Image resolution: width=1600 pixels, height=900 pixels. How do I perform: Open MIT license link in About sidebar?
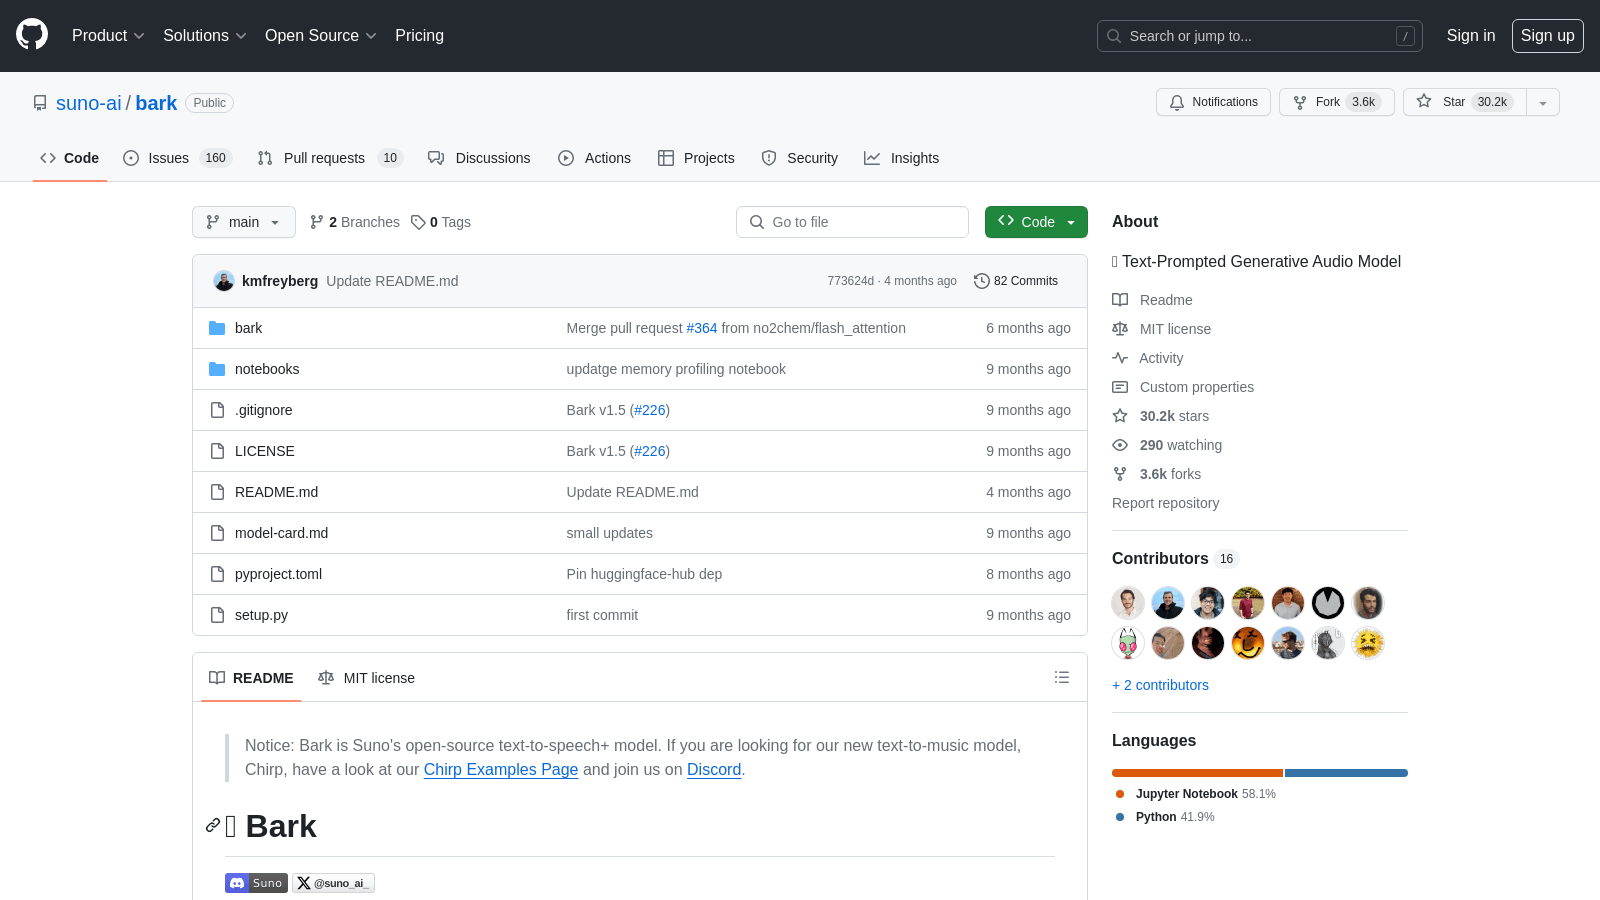pos(1162,329)
